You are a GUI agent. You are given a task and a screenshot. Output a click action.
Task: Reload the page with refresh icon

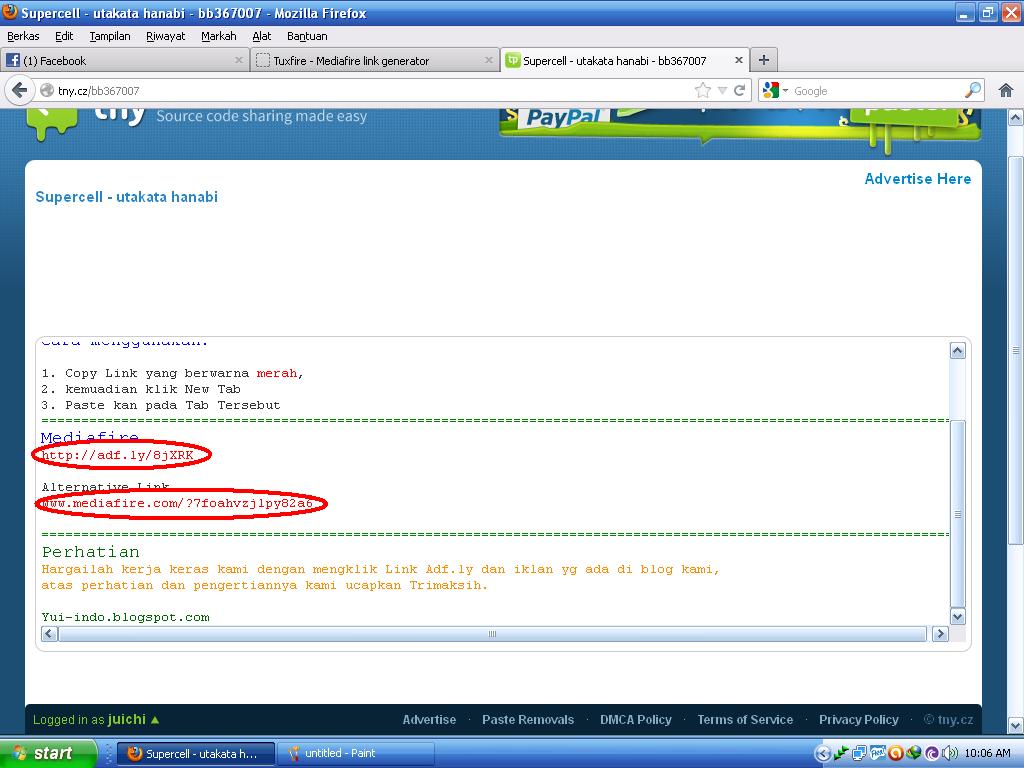[x=739, y=90]
